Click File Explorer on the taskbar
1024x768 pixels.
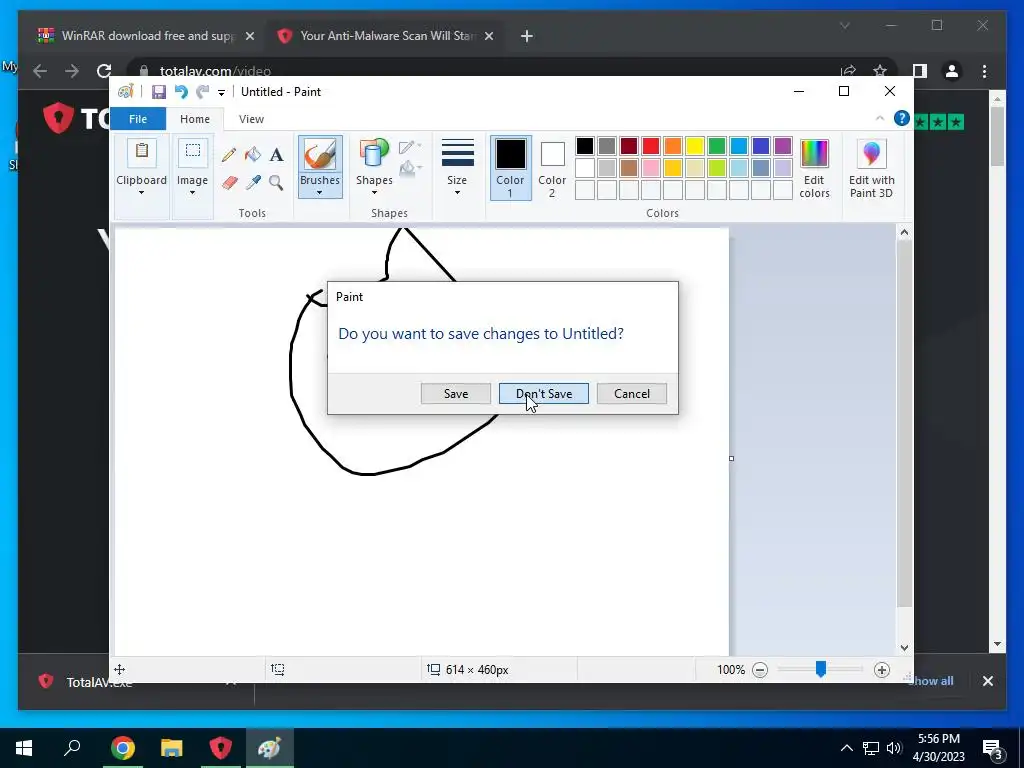(172, 748)
